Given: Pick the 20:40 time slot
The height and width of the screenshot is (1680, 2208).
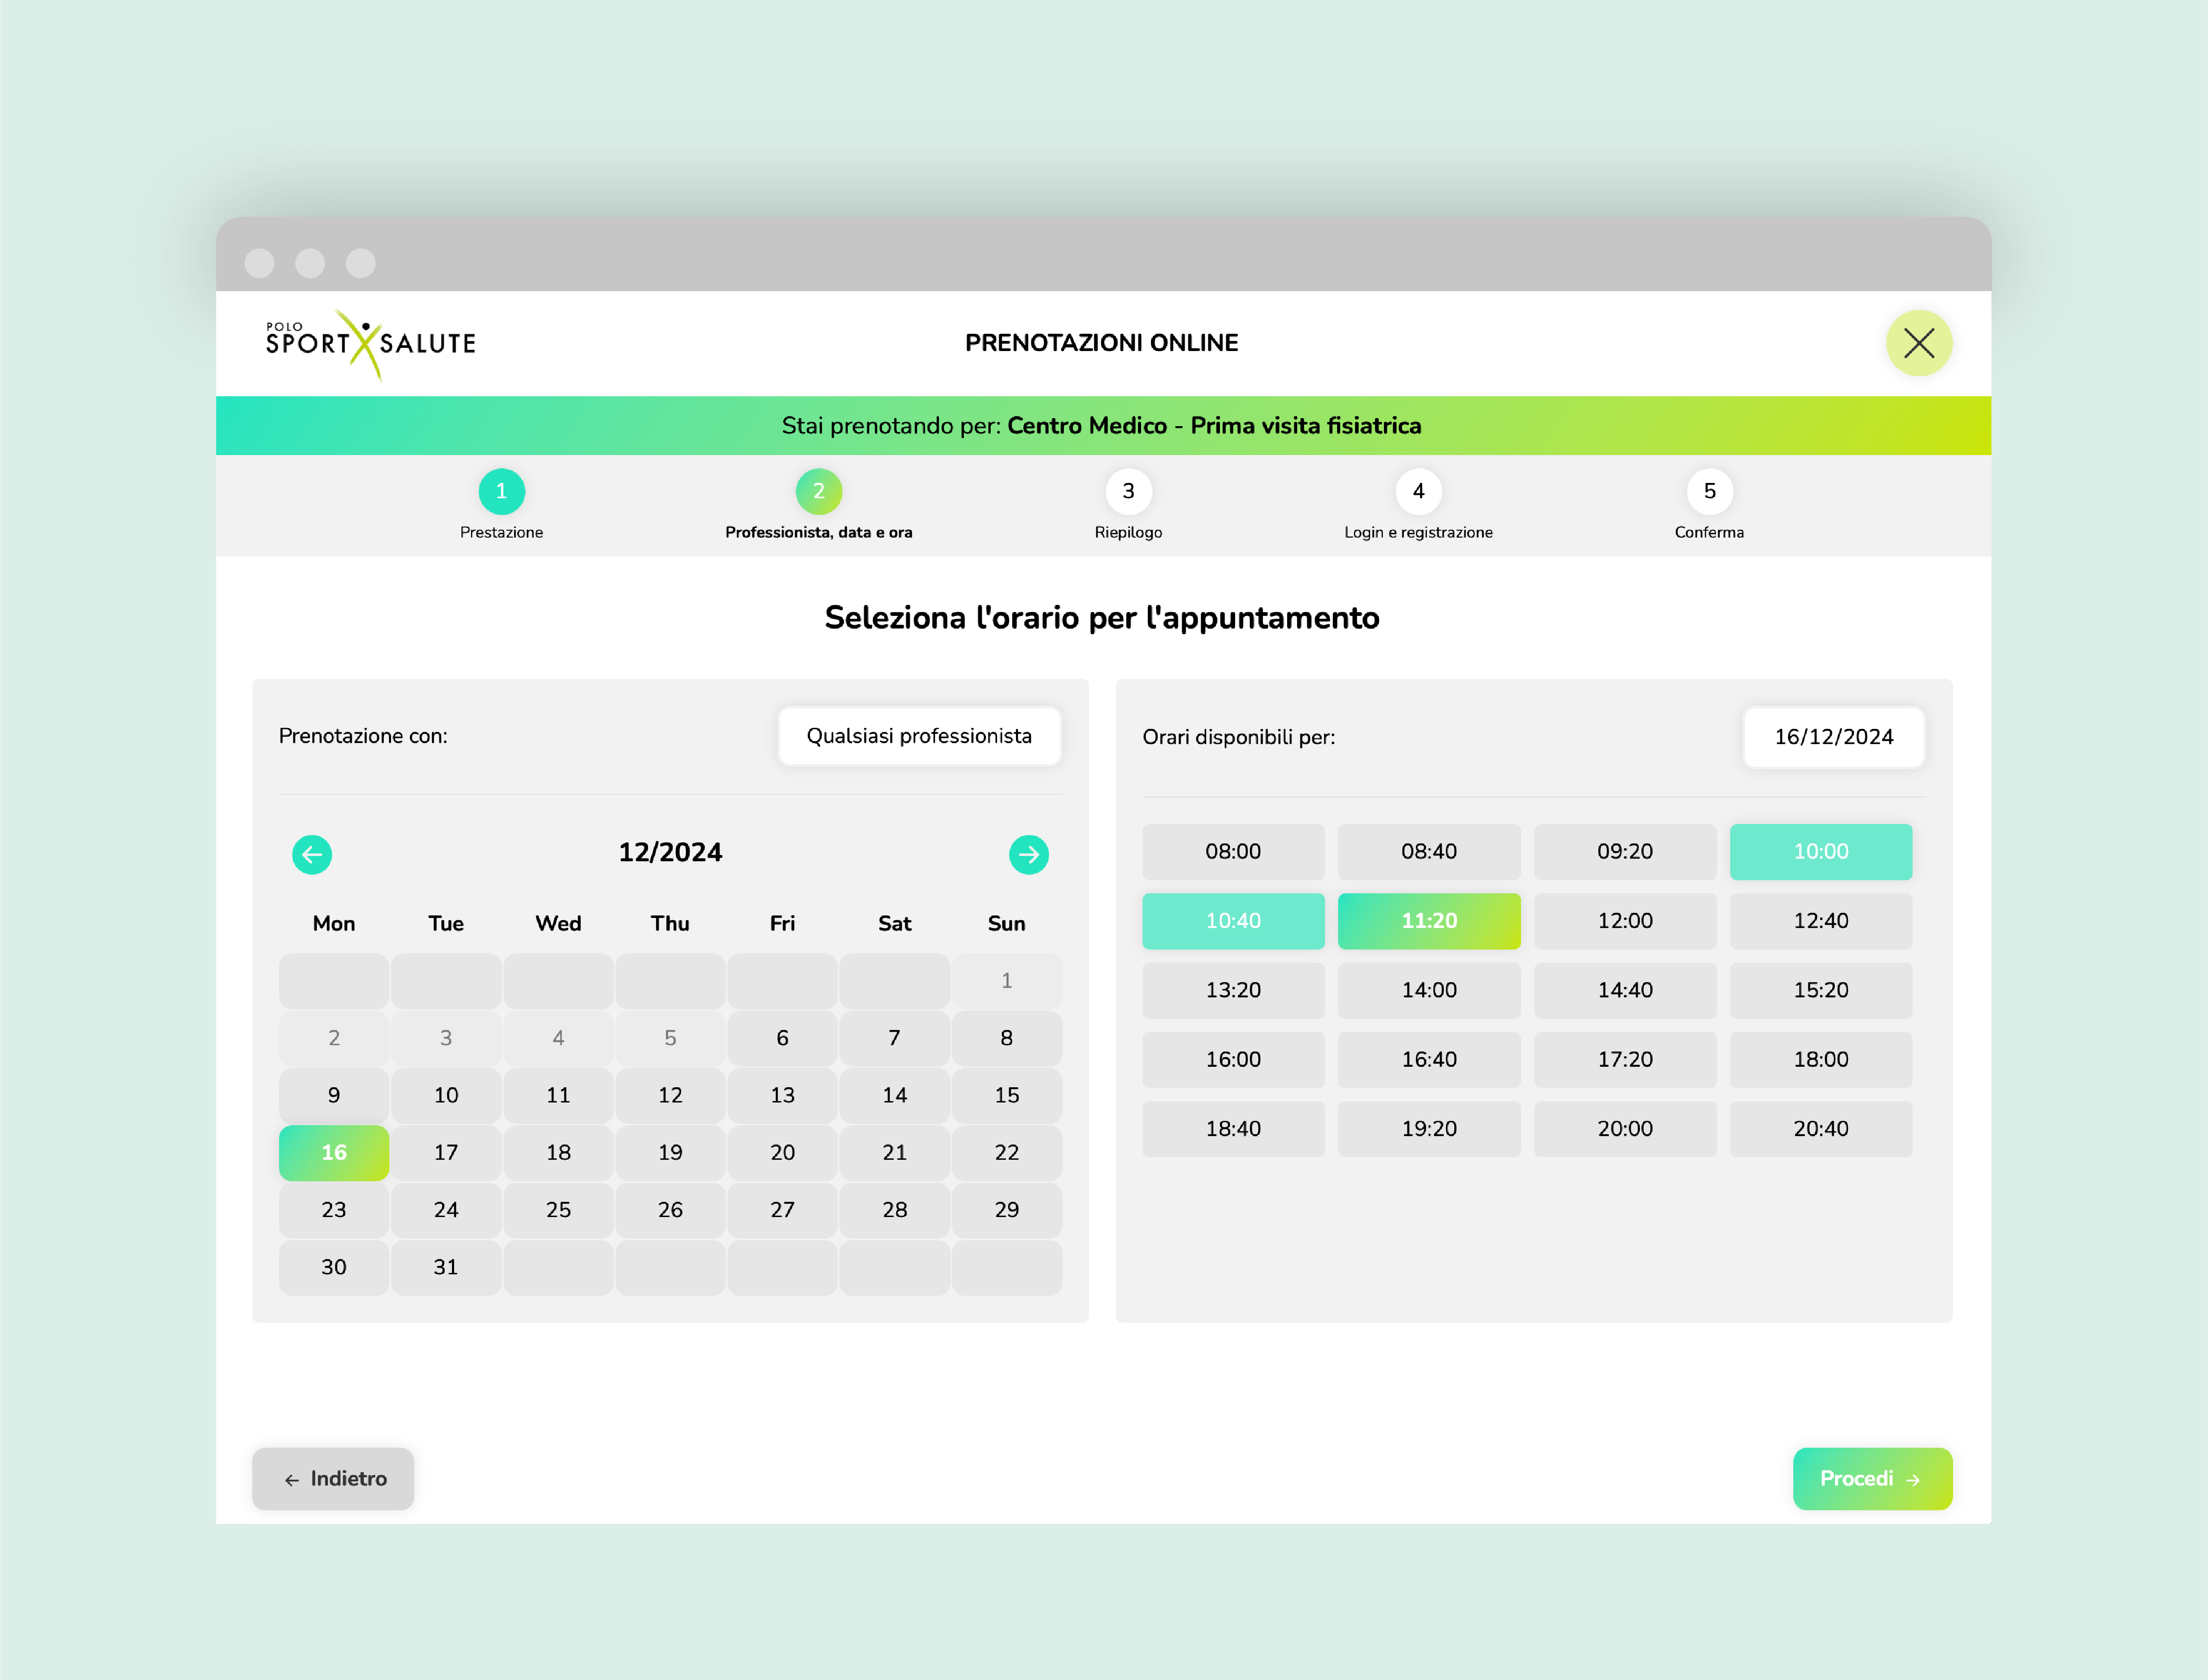Looking at the screenshot, I should (1820, 1128).
